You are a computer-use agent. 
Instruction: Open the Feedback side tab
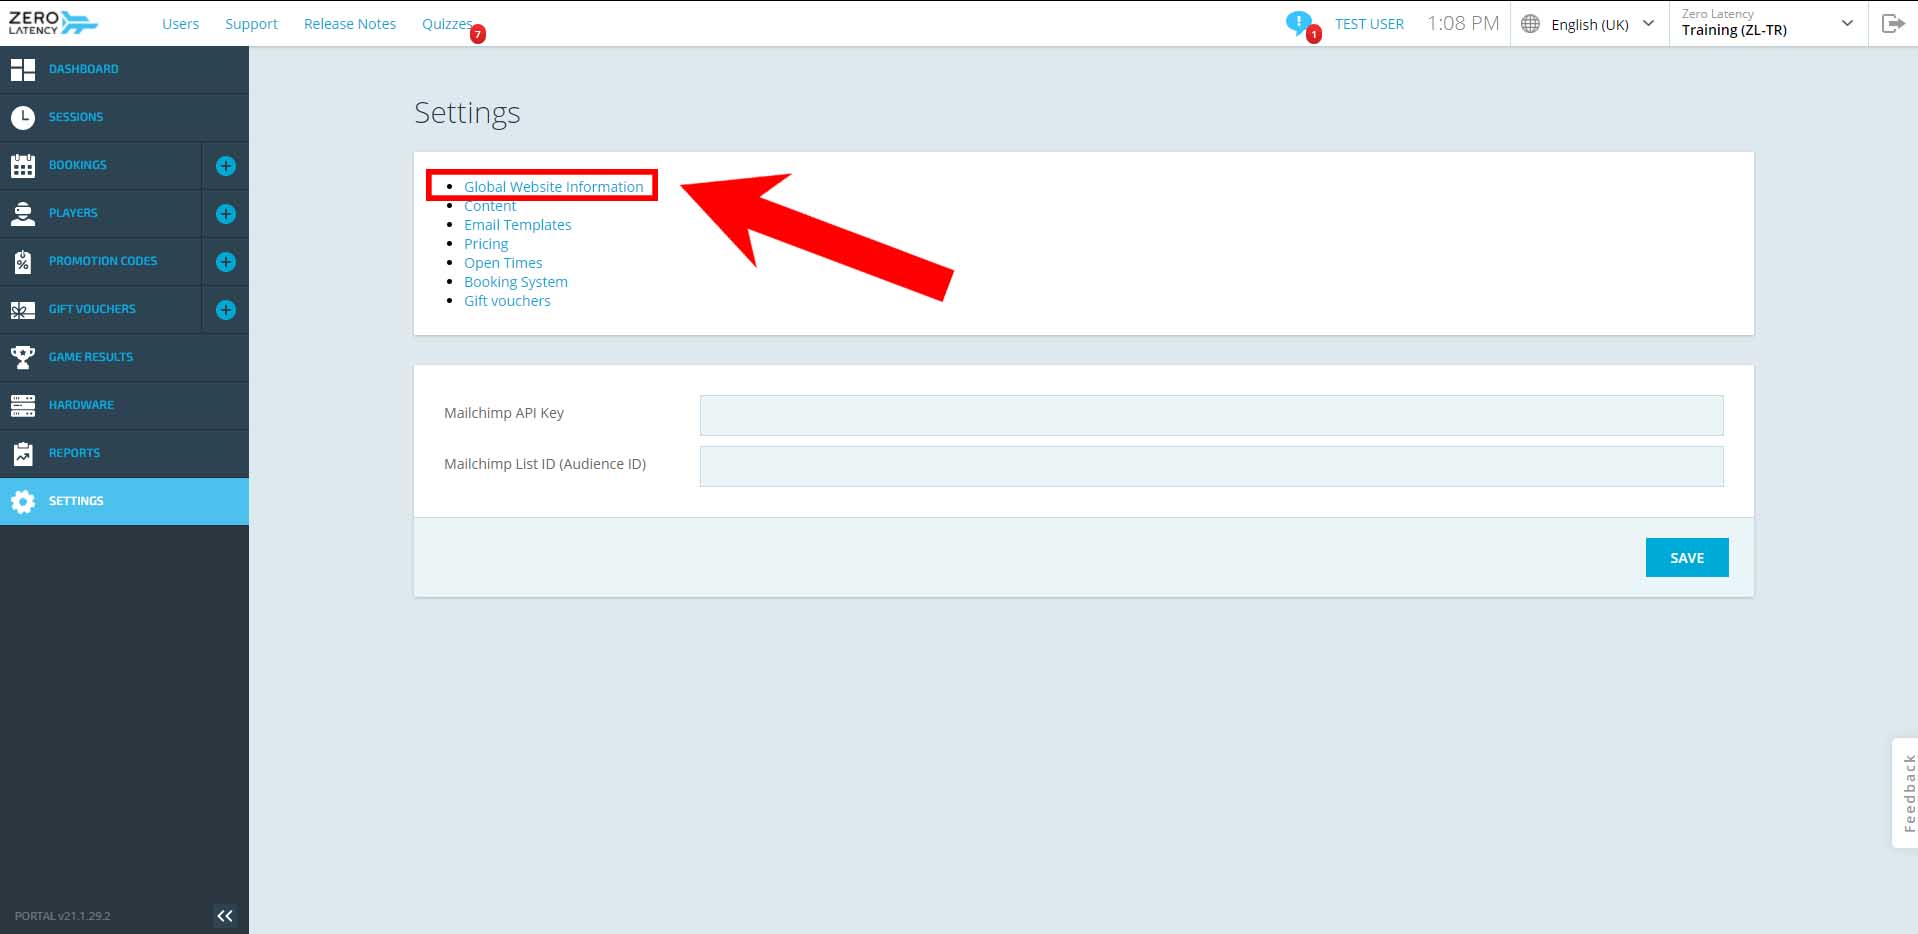[x=1906, y=793]
